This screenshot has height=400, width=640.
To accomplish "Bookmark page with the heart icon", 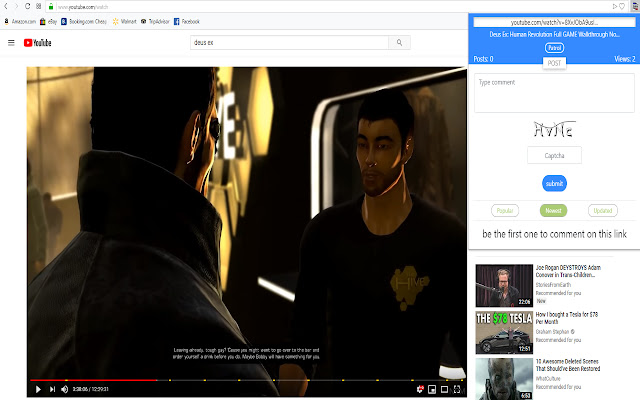I will [622, 7].
